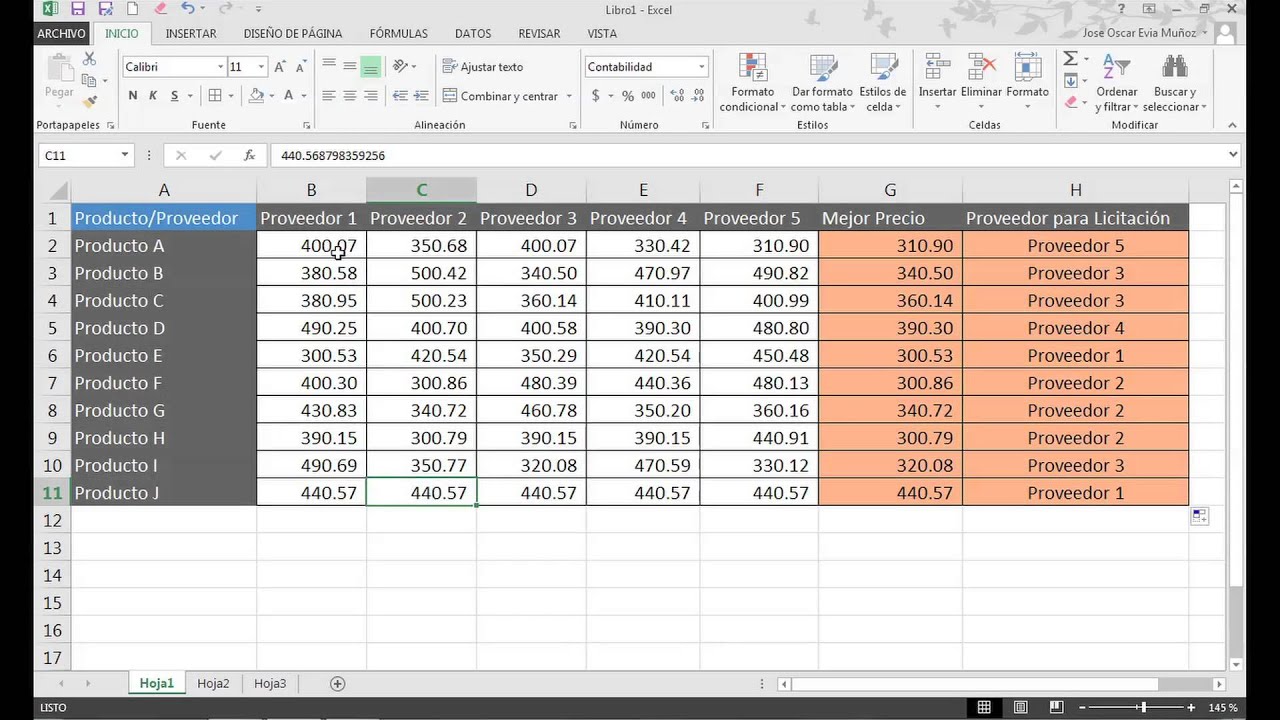This screenshot has height=720, width=1280.
Task: Toggle bold N formatting
Action: (x=133, y=96)
